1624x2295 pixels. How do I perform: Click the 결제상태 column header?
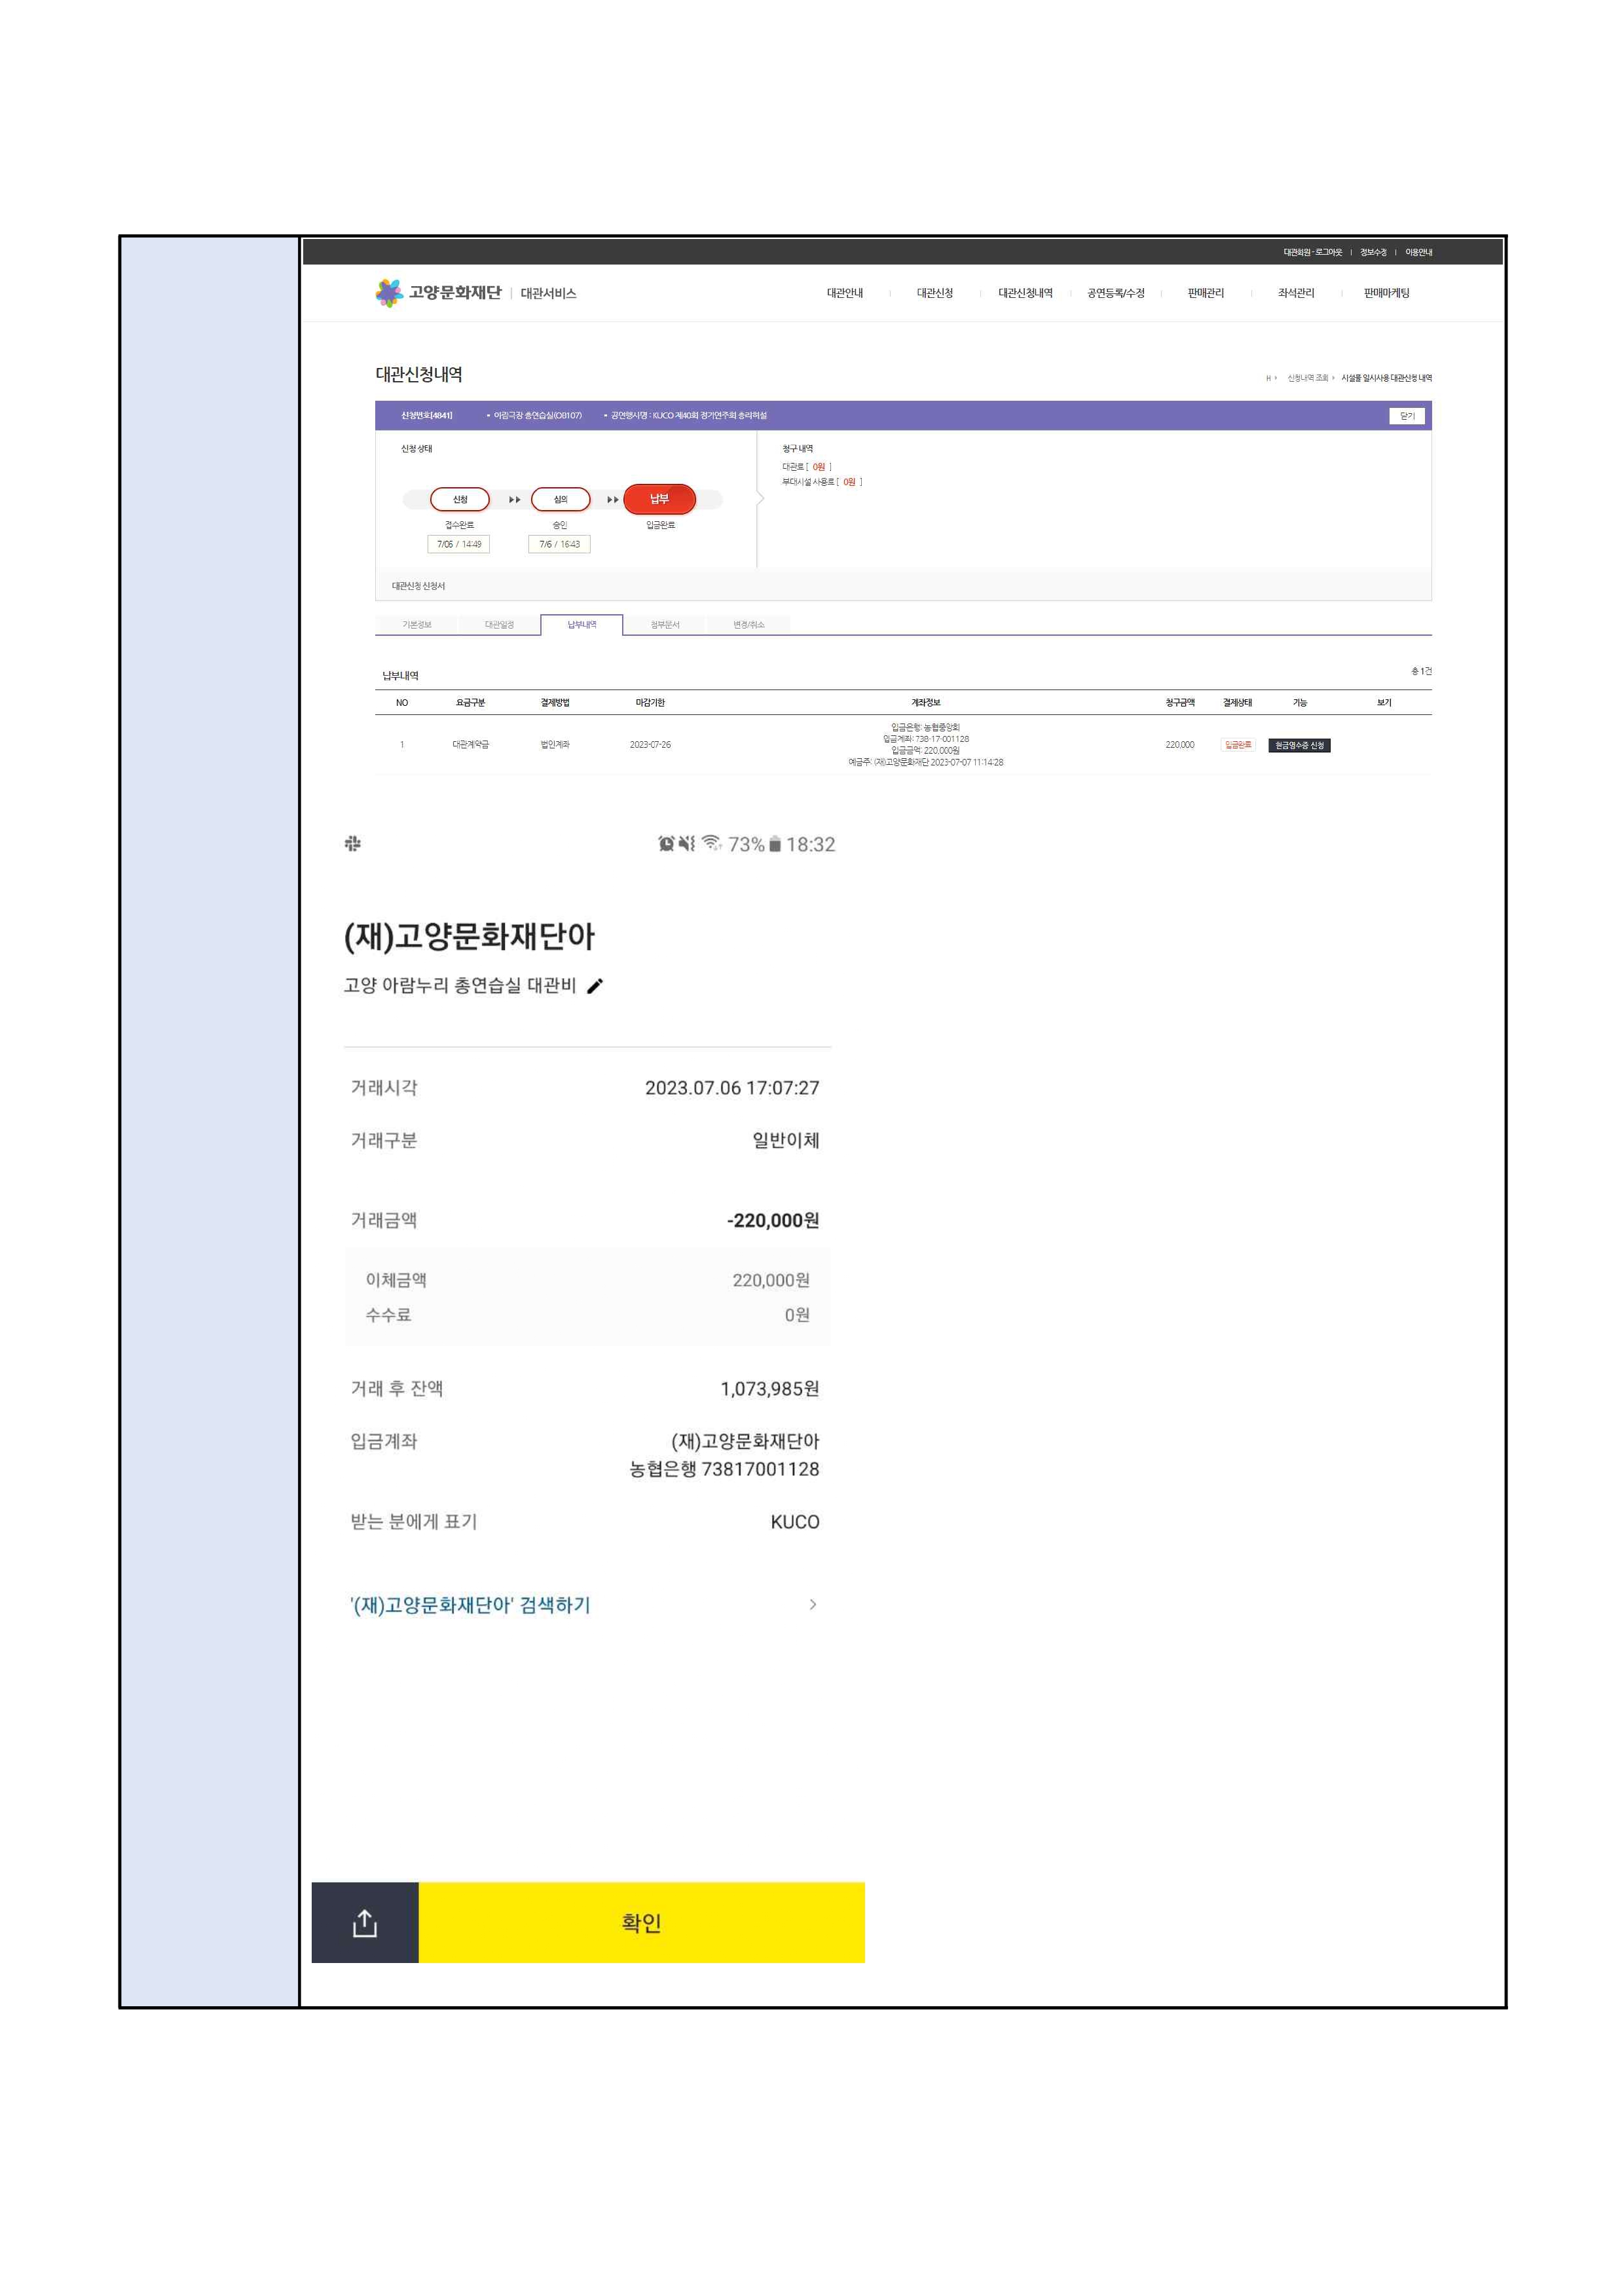click(1237, 703)
